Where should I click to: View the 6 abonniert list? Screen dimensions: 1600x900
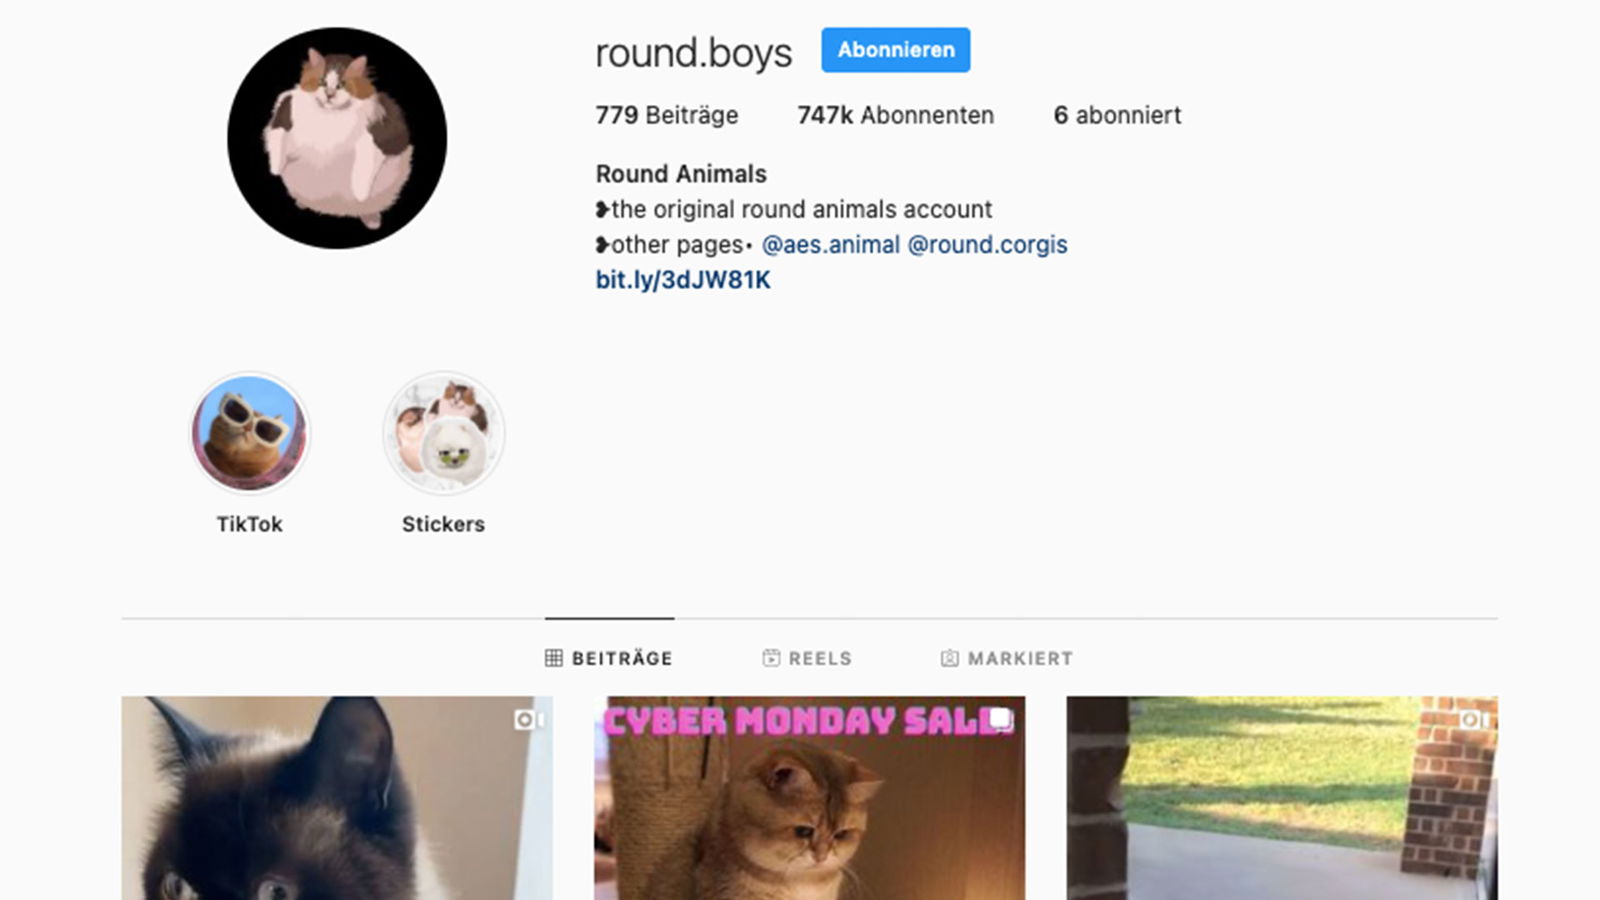[1117, 115]
